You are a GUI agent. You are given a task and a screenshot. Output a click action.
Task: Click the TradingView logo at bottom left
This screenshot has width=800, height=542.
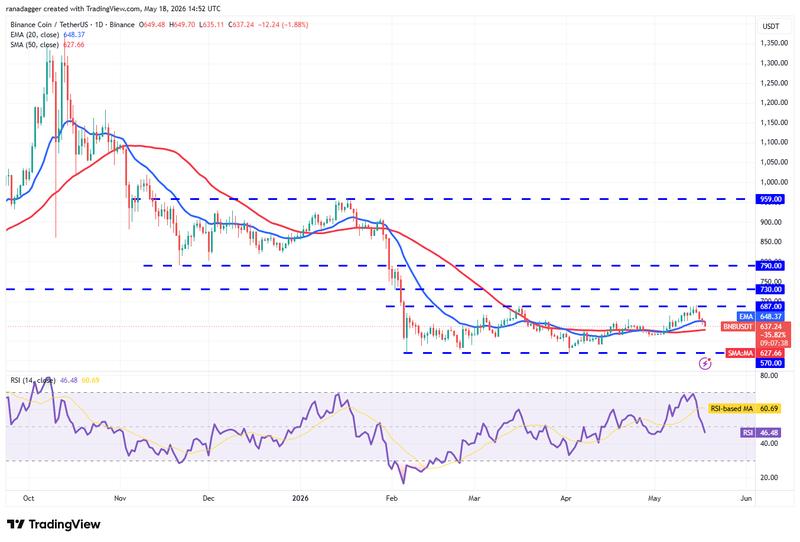54,524
